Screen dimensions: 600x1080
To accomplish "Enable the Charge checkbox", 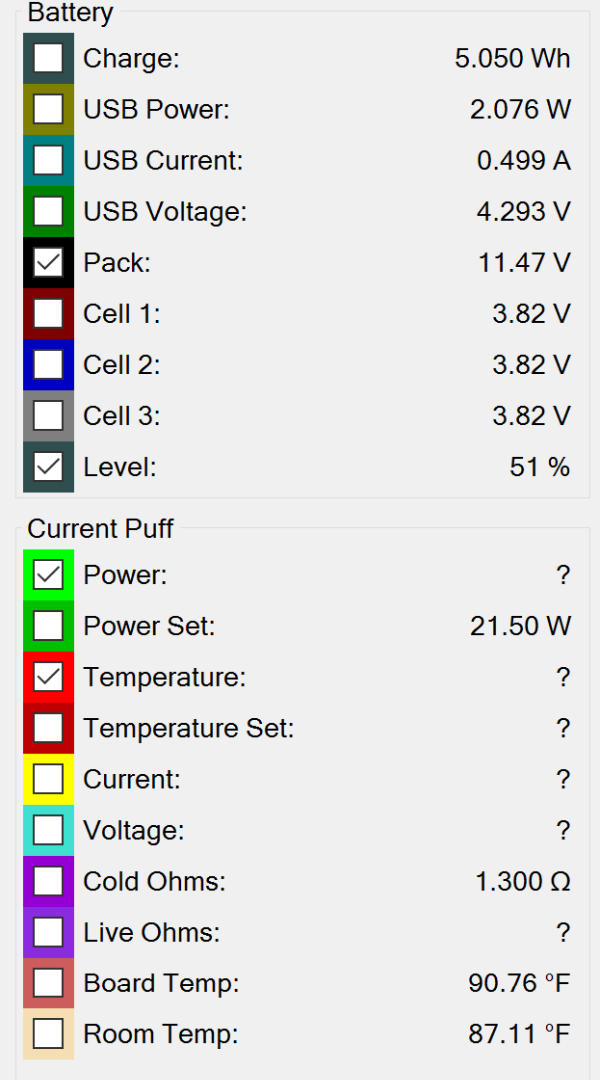I will pos(48,58).
